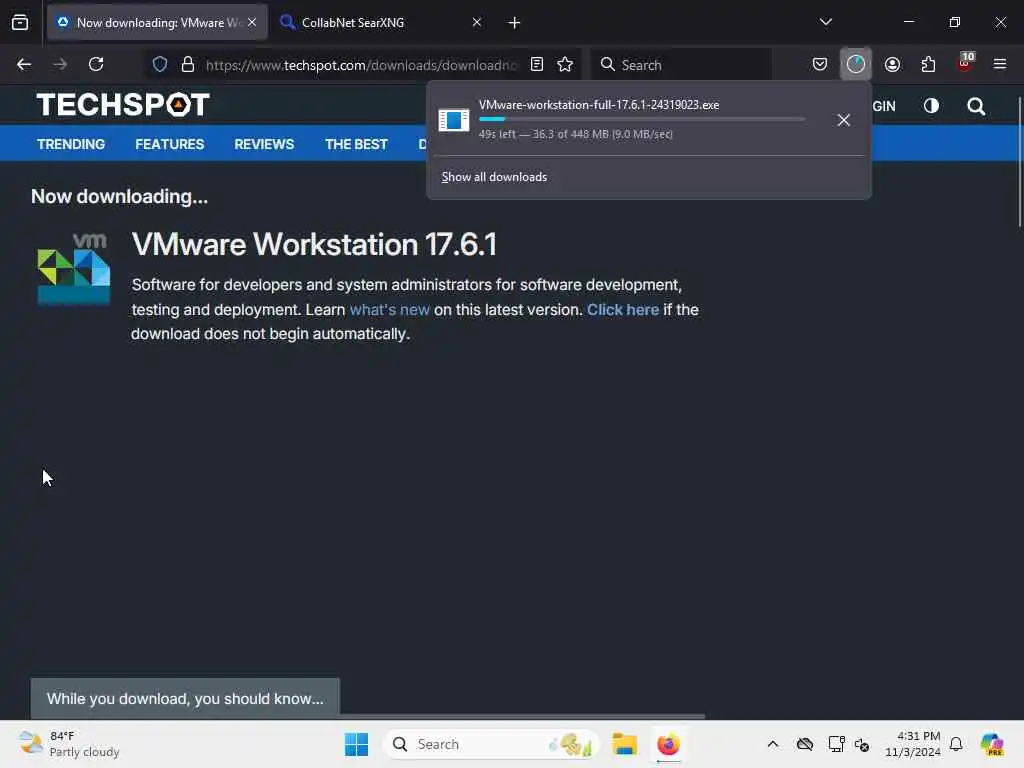Show hidden system tray icons chevron
This screenshot has width=1024, height=768.
click(773, 744)
